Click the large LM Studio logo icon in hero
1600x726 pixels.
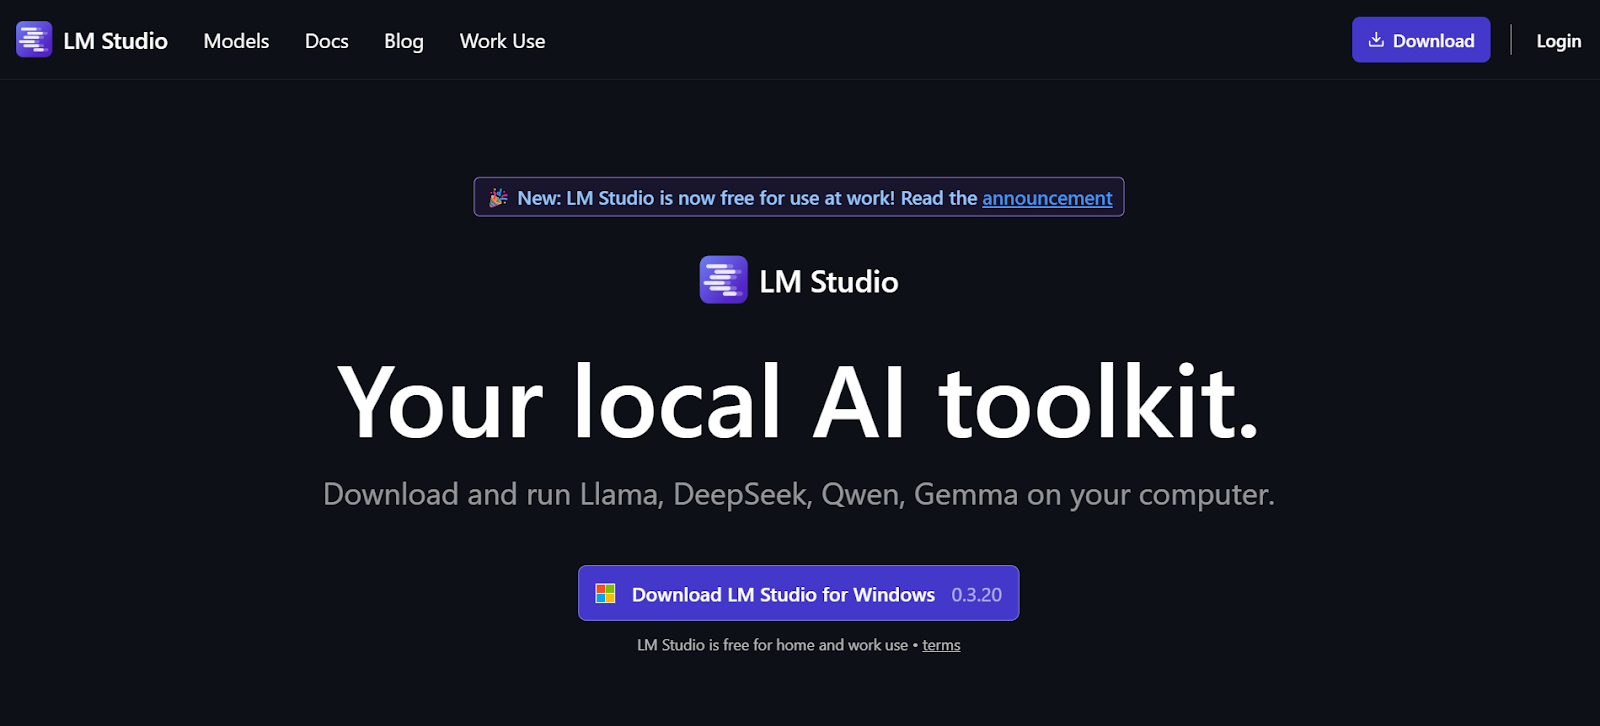(x=723, y=280)
